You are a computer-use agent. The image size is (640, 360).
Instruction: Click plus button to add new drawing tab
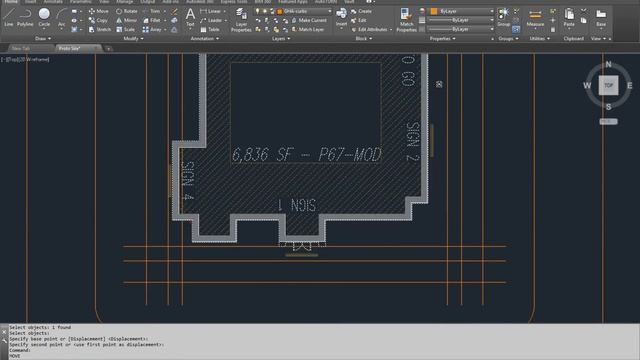pyautogui.click(x=108, y=49)
